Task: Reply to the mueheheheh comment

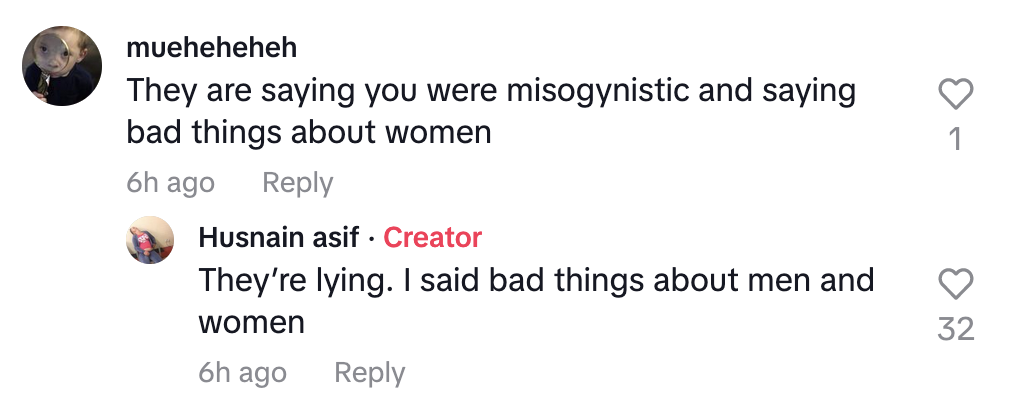Action: 297,183
